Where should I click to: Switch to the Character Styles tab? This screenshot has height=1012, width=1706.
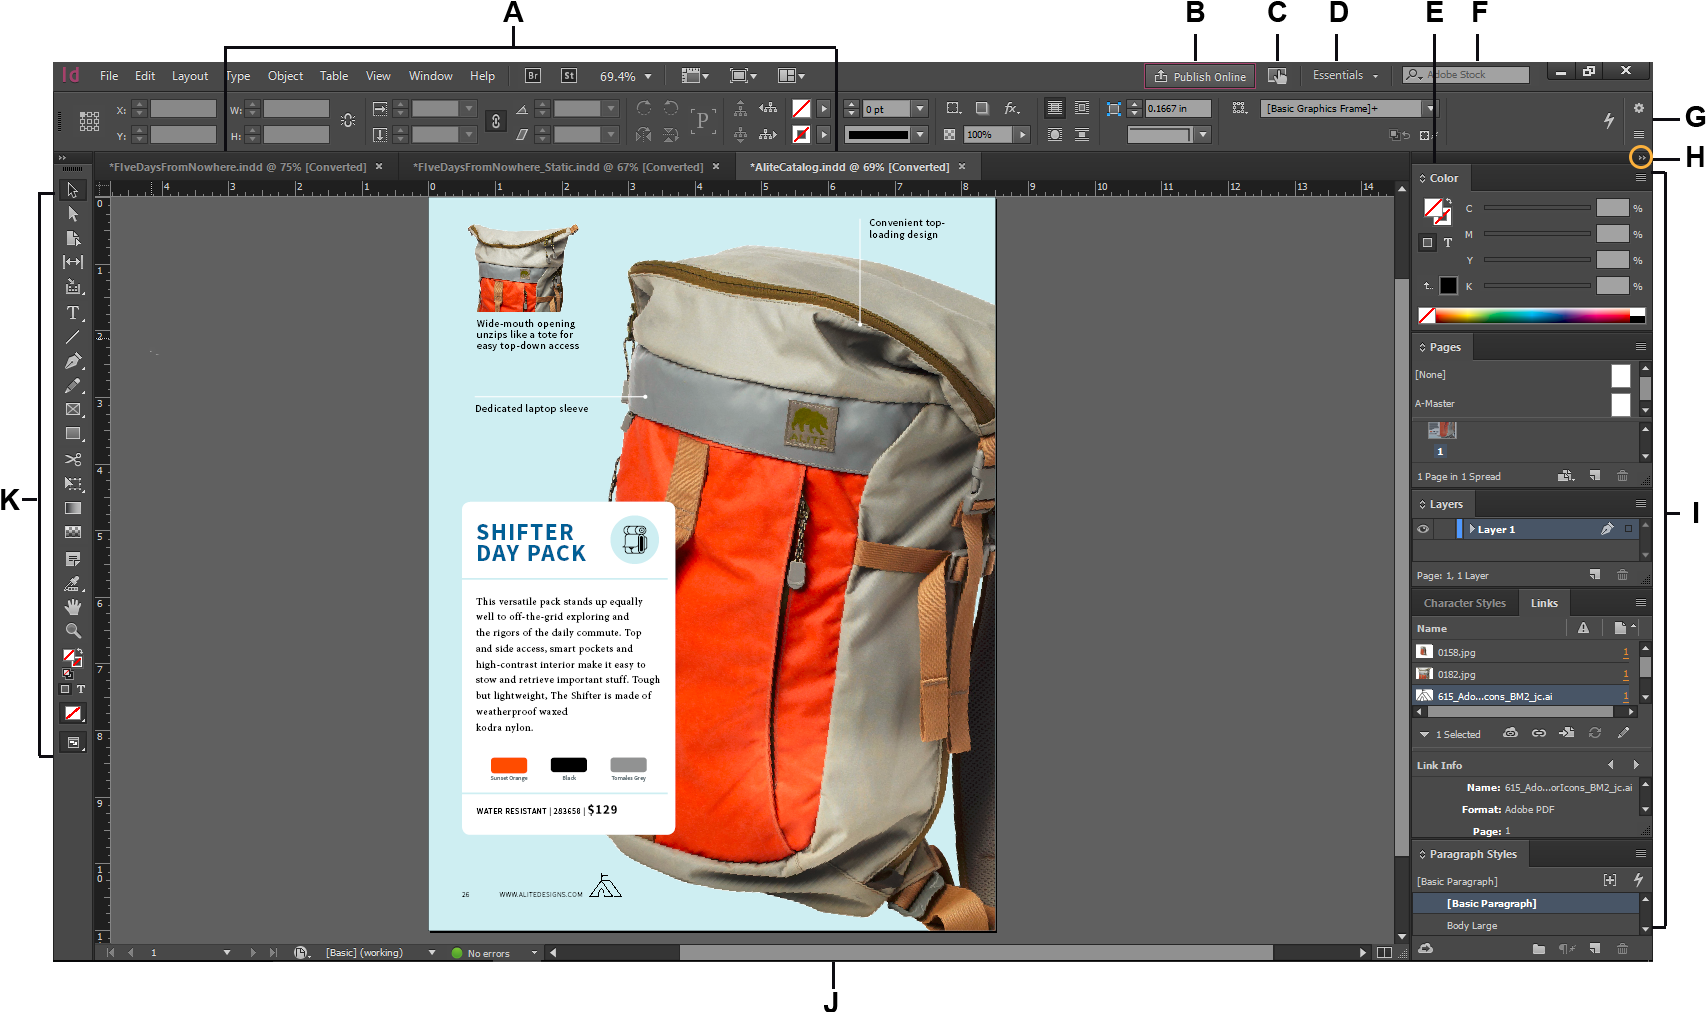click(x=1464, y=602)
